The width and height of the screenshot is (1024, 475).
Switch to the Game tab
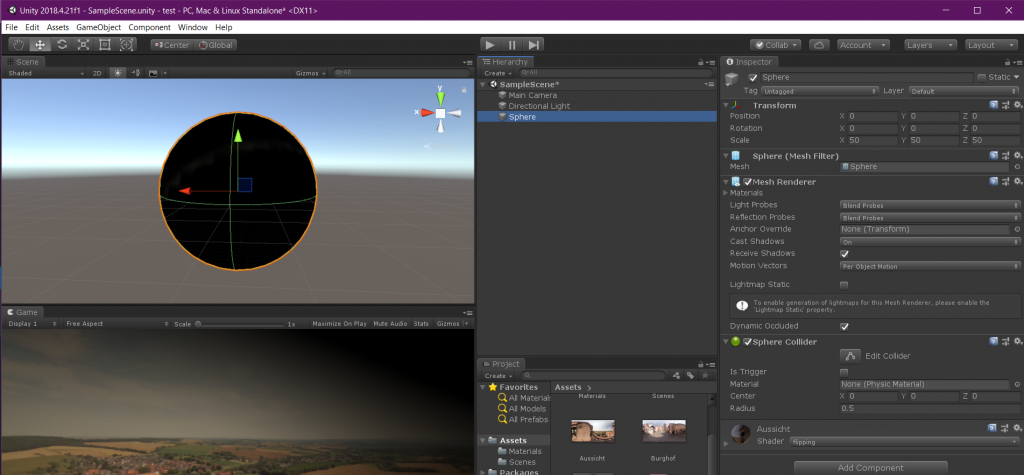tap(22, 312)
